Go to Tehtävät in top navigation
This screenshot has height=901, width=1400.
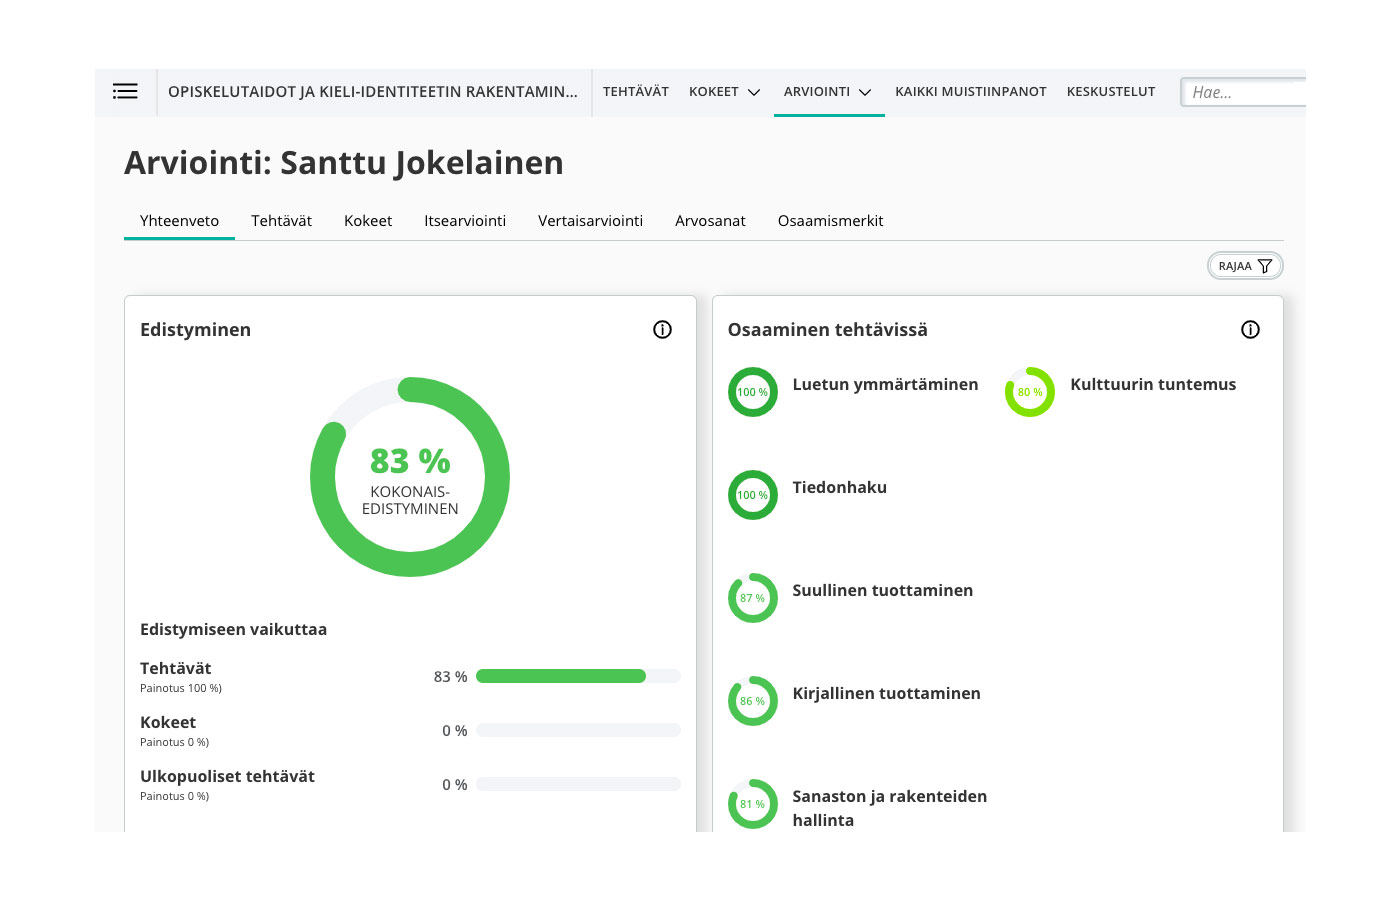[x=635, y=92]
